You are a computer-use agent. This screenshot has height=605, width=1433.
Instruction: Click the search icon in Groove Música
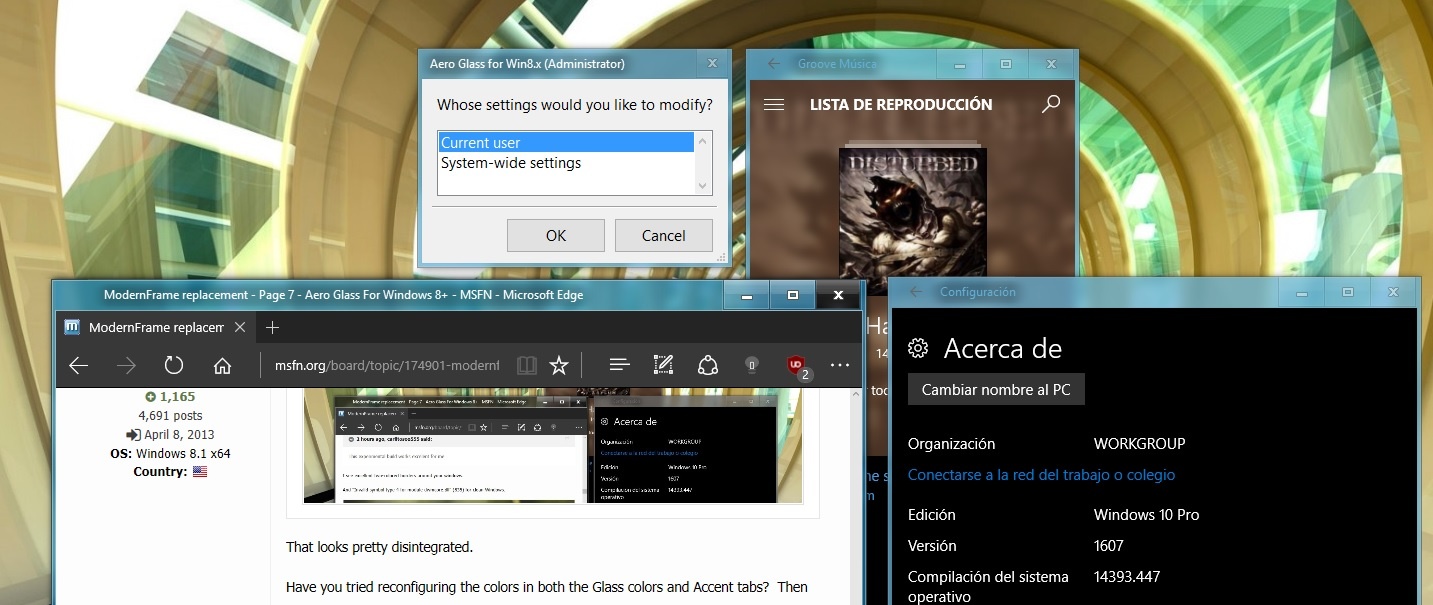(1050, 104)
